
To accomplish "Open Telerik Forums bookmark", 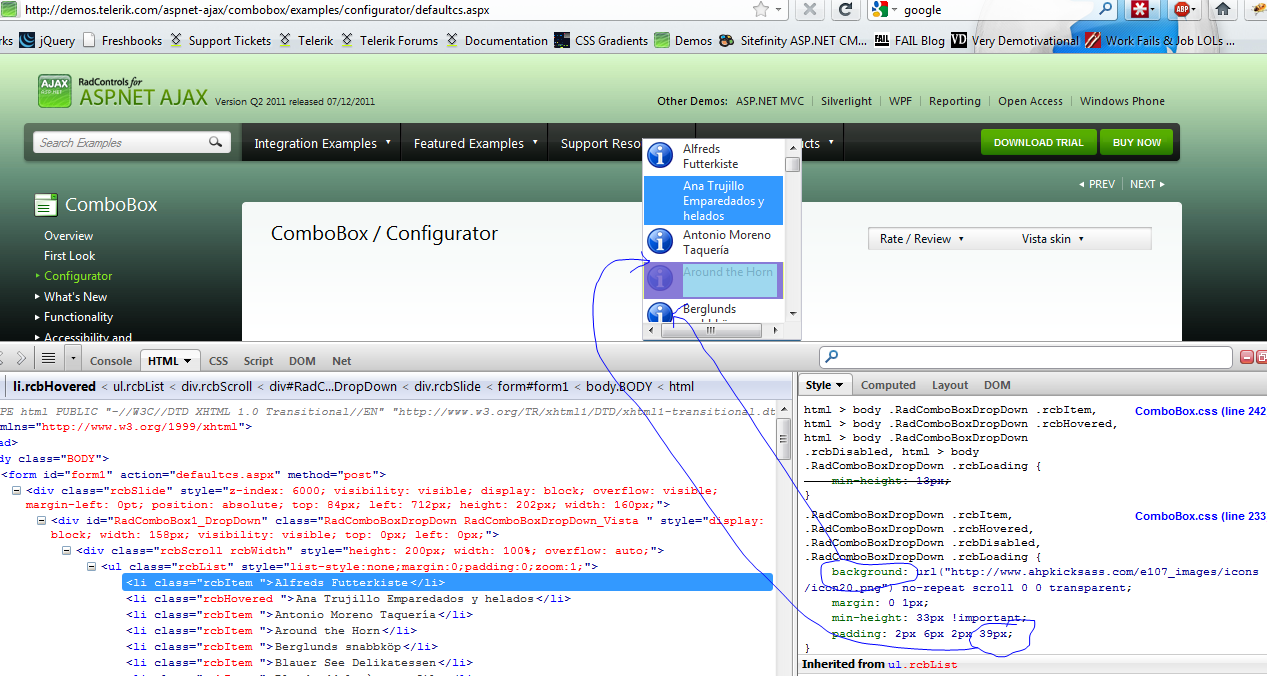I will point(389,40).
